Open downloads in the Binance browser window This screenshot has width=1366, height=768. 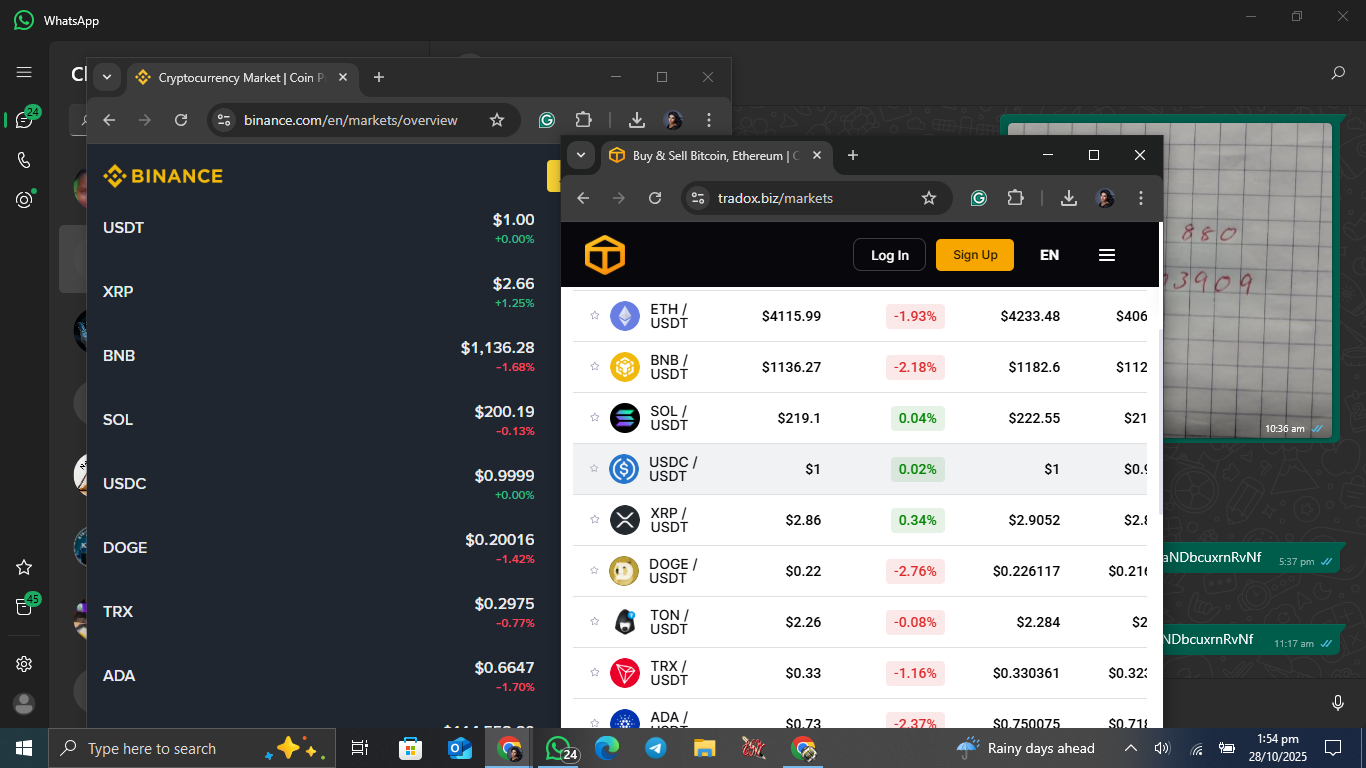(x=636, y=120)
